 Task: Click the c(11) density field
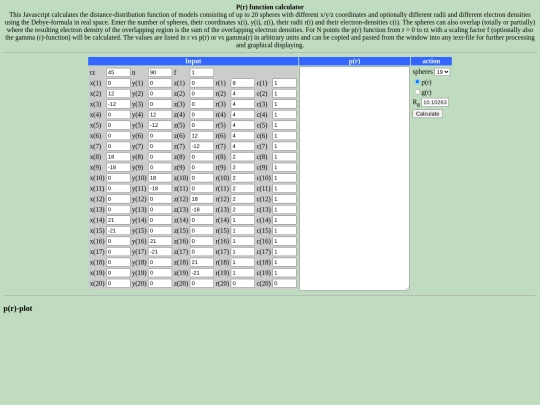pos(284,188)
